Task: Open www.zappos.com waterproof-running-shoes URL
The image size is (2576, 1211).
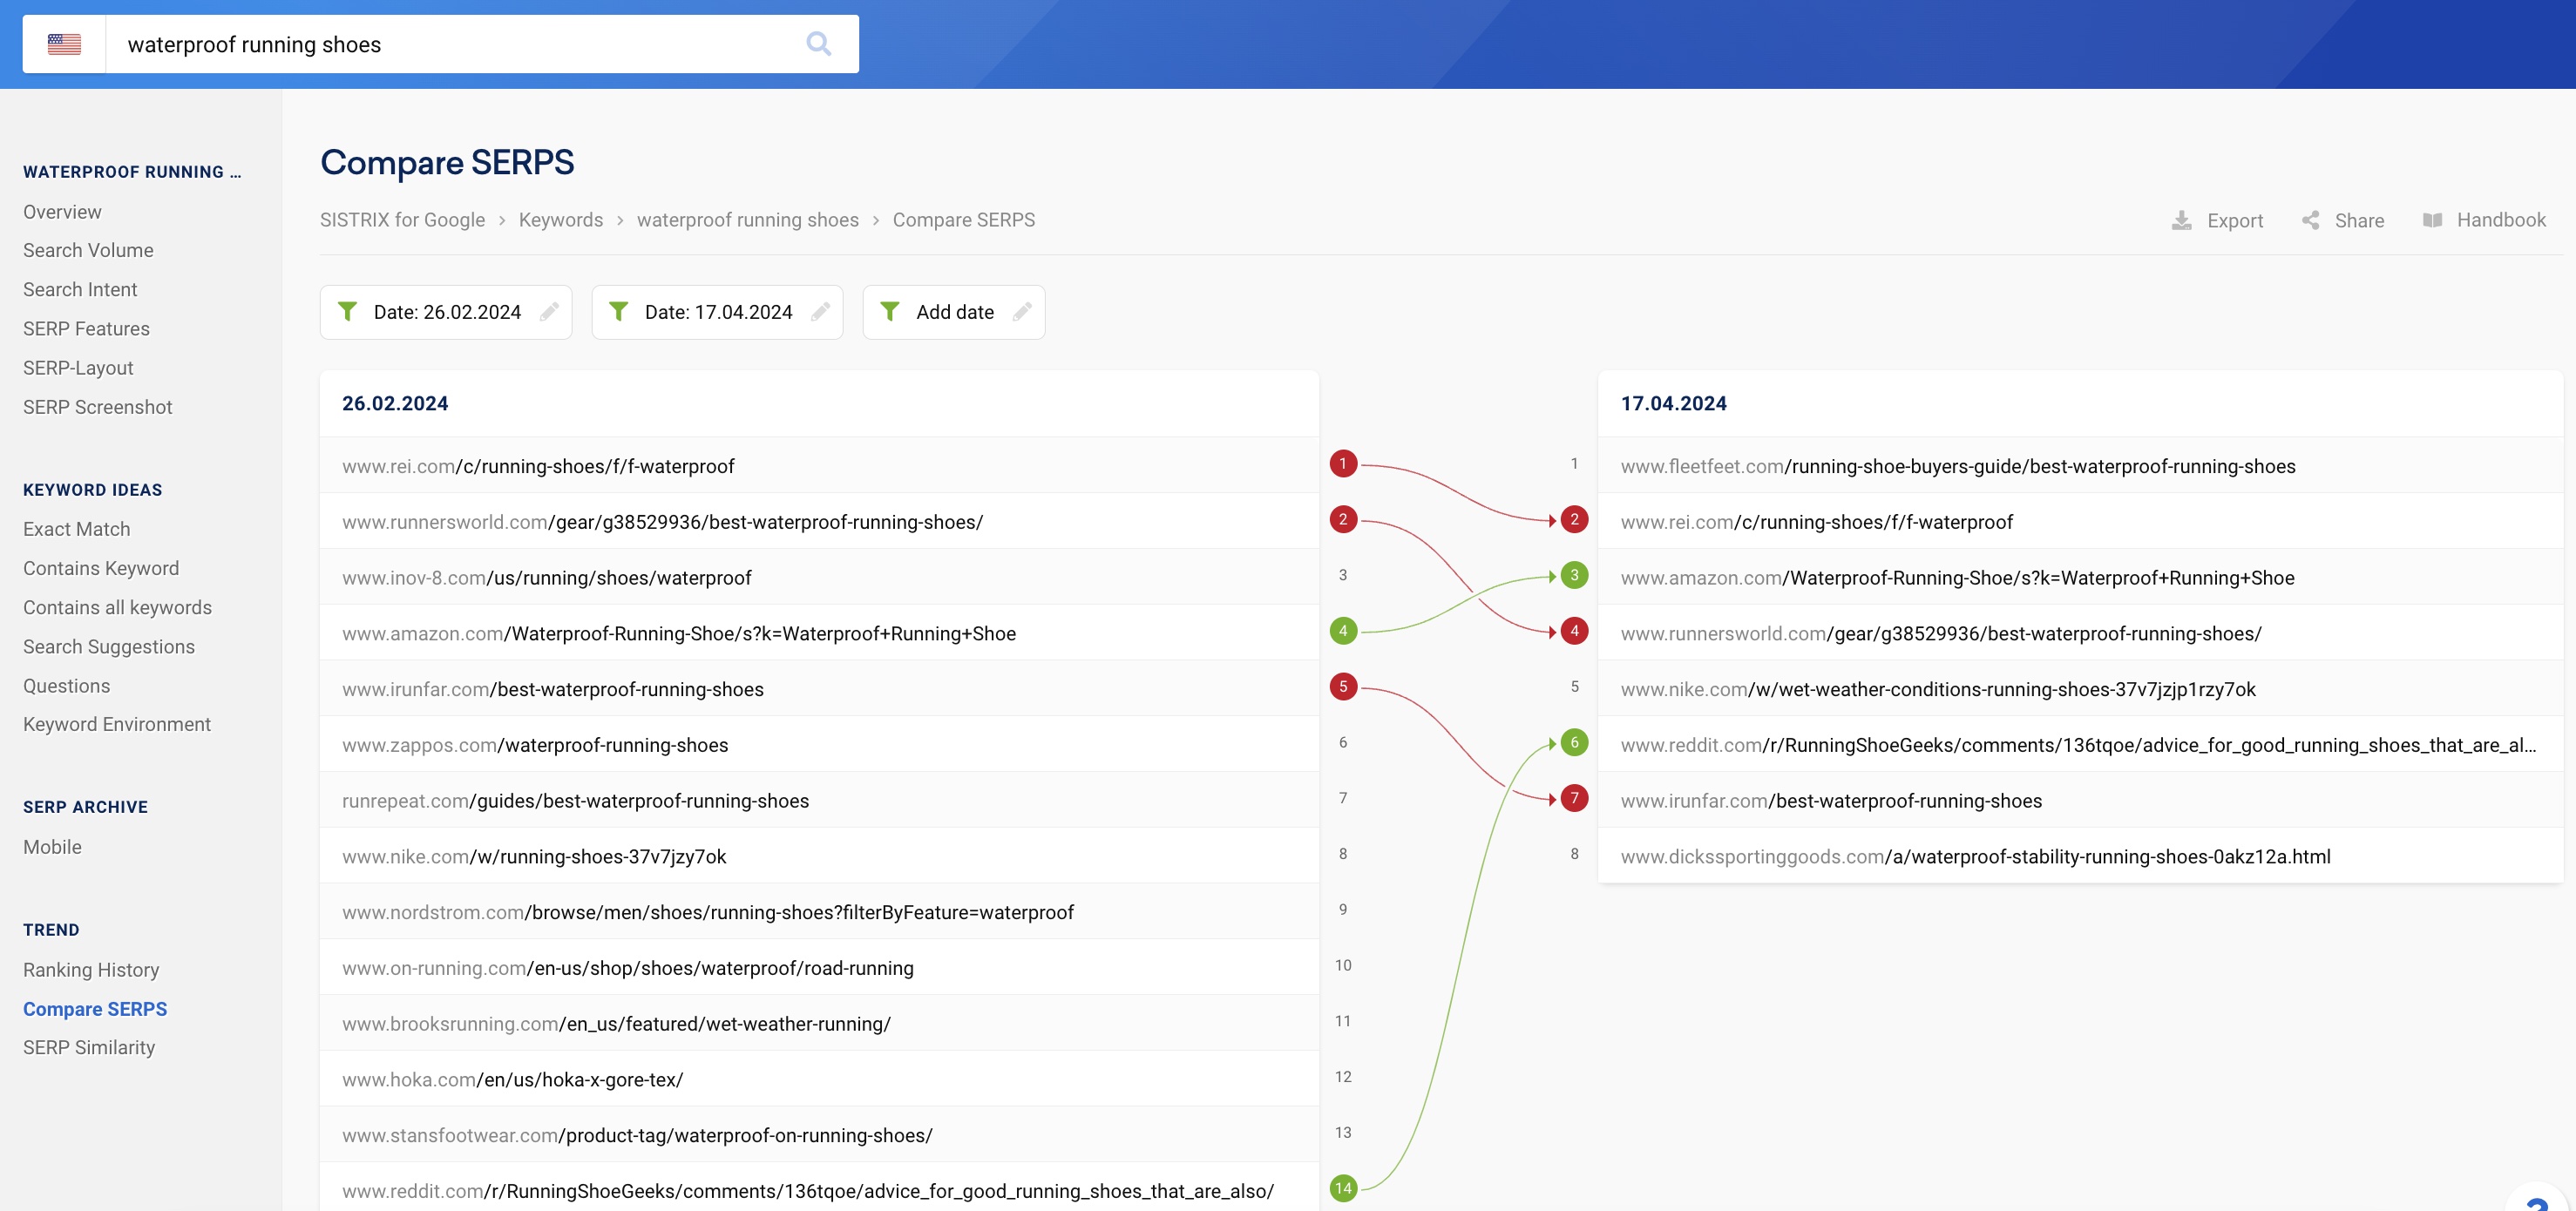Action: [535, 745]
